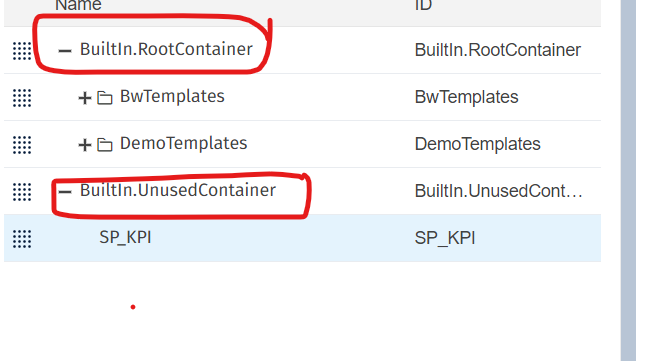Image resolution: width=645 pixels, height=361 pixels.
Task: Collapse the BuiltIn.RootContainer node
Action: click(x=65, y=51)
